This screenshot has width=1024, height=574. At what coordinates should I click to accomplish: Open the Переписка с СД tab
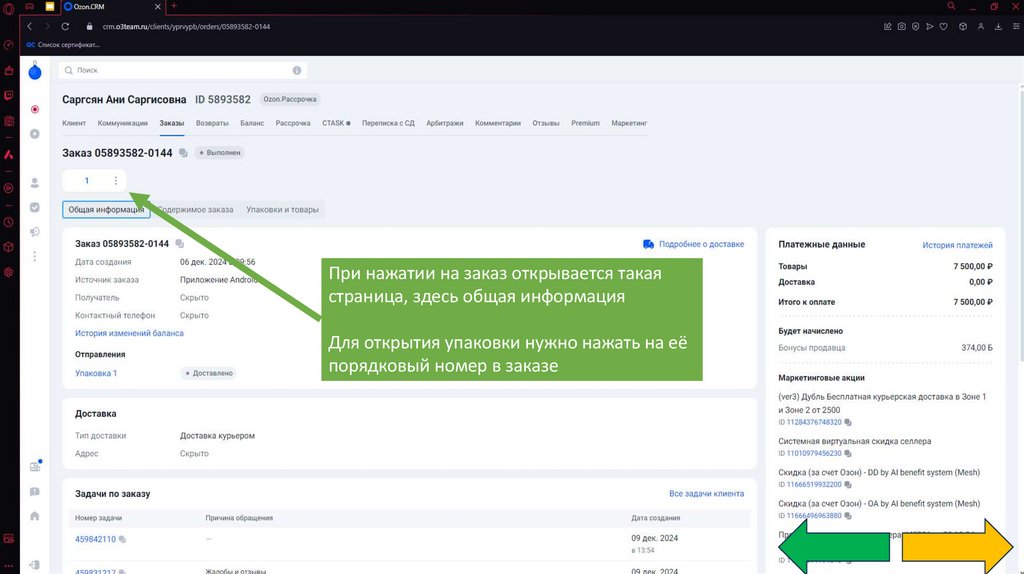point(388,123)
